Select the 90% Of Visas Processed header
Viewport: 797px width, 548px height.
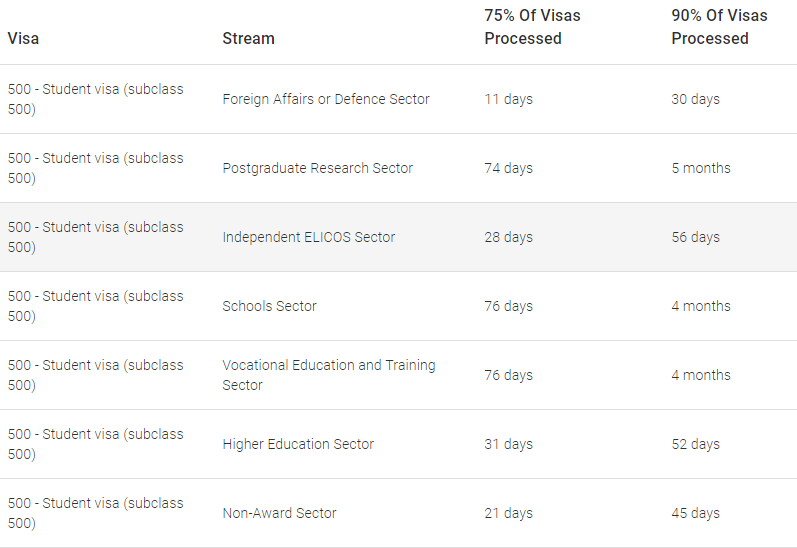[719, 27]
